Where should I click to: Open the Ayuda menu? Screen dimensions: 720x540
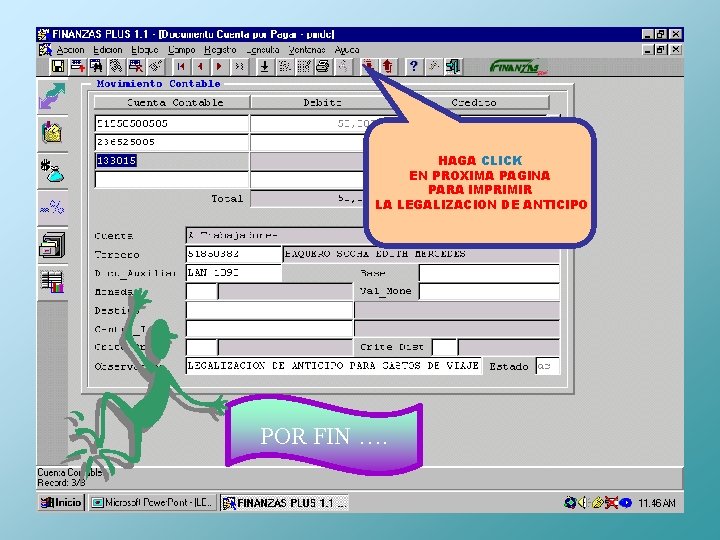347,50
